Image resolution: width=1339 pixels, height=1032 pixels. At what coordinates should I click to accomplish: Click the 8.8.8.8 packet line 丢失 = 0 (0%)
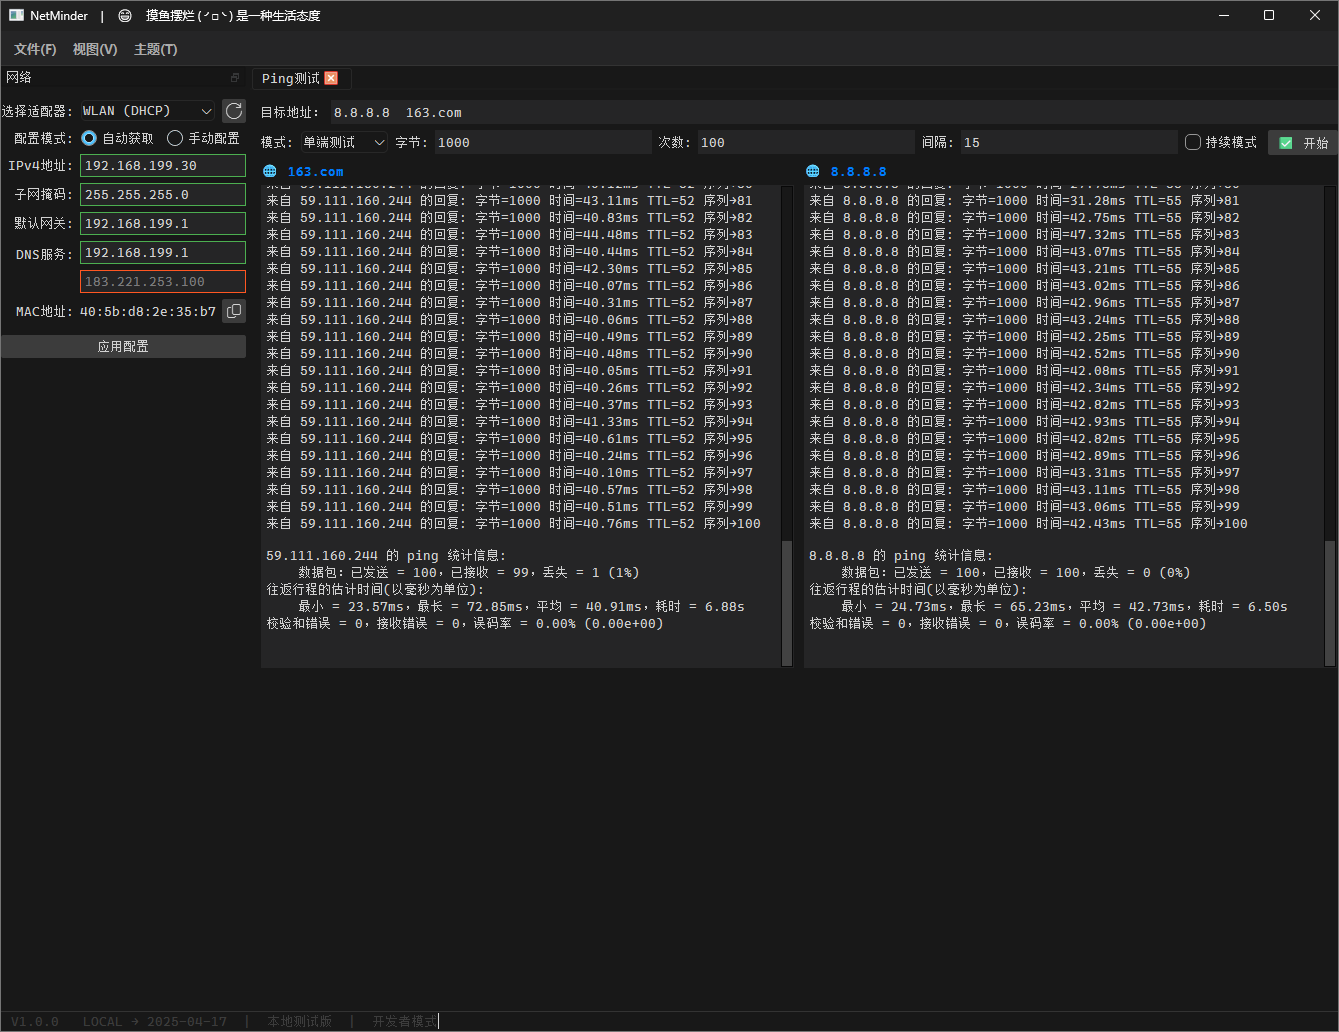pos(1016,572)
